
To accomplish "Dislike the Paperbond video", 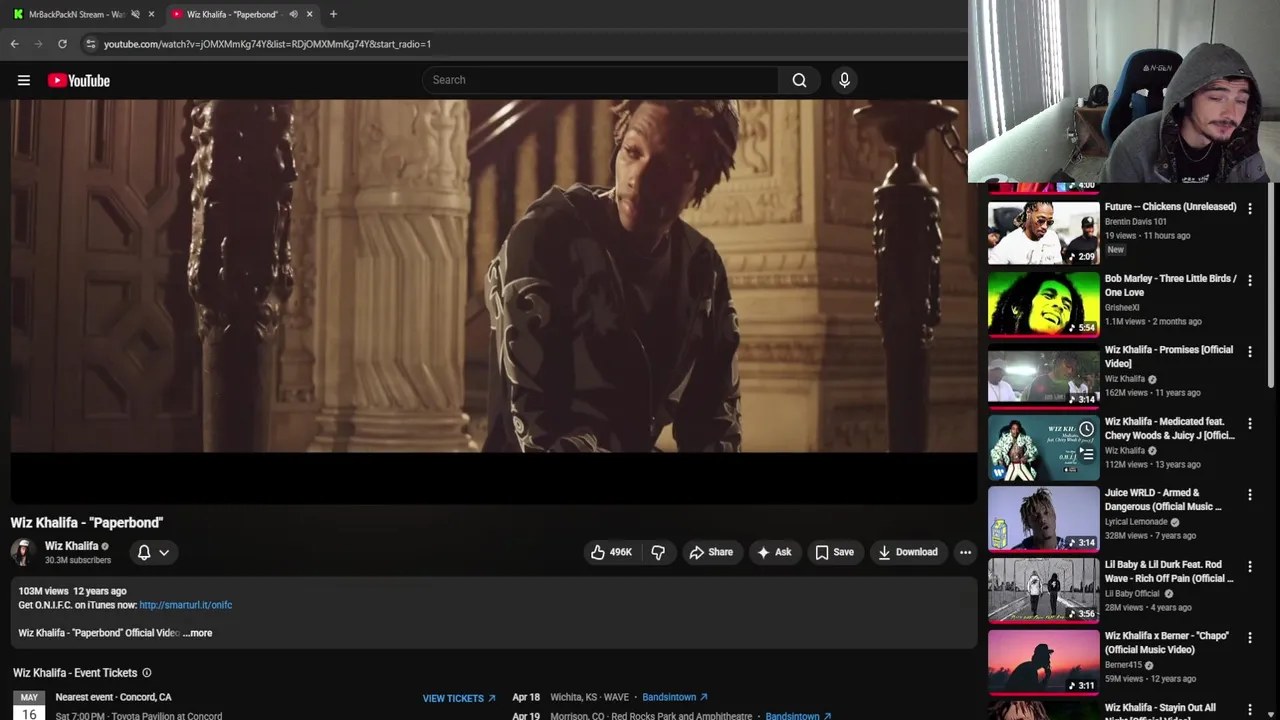I will (x=658, y=552).
